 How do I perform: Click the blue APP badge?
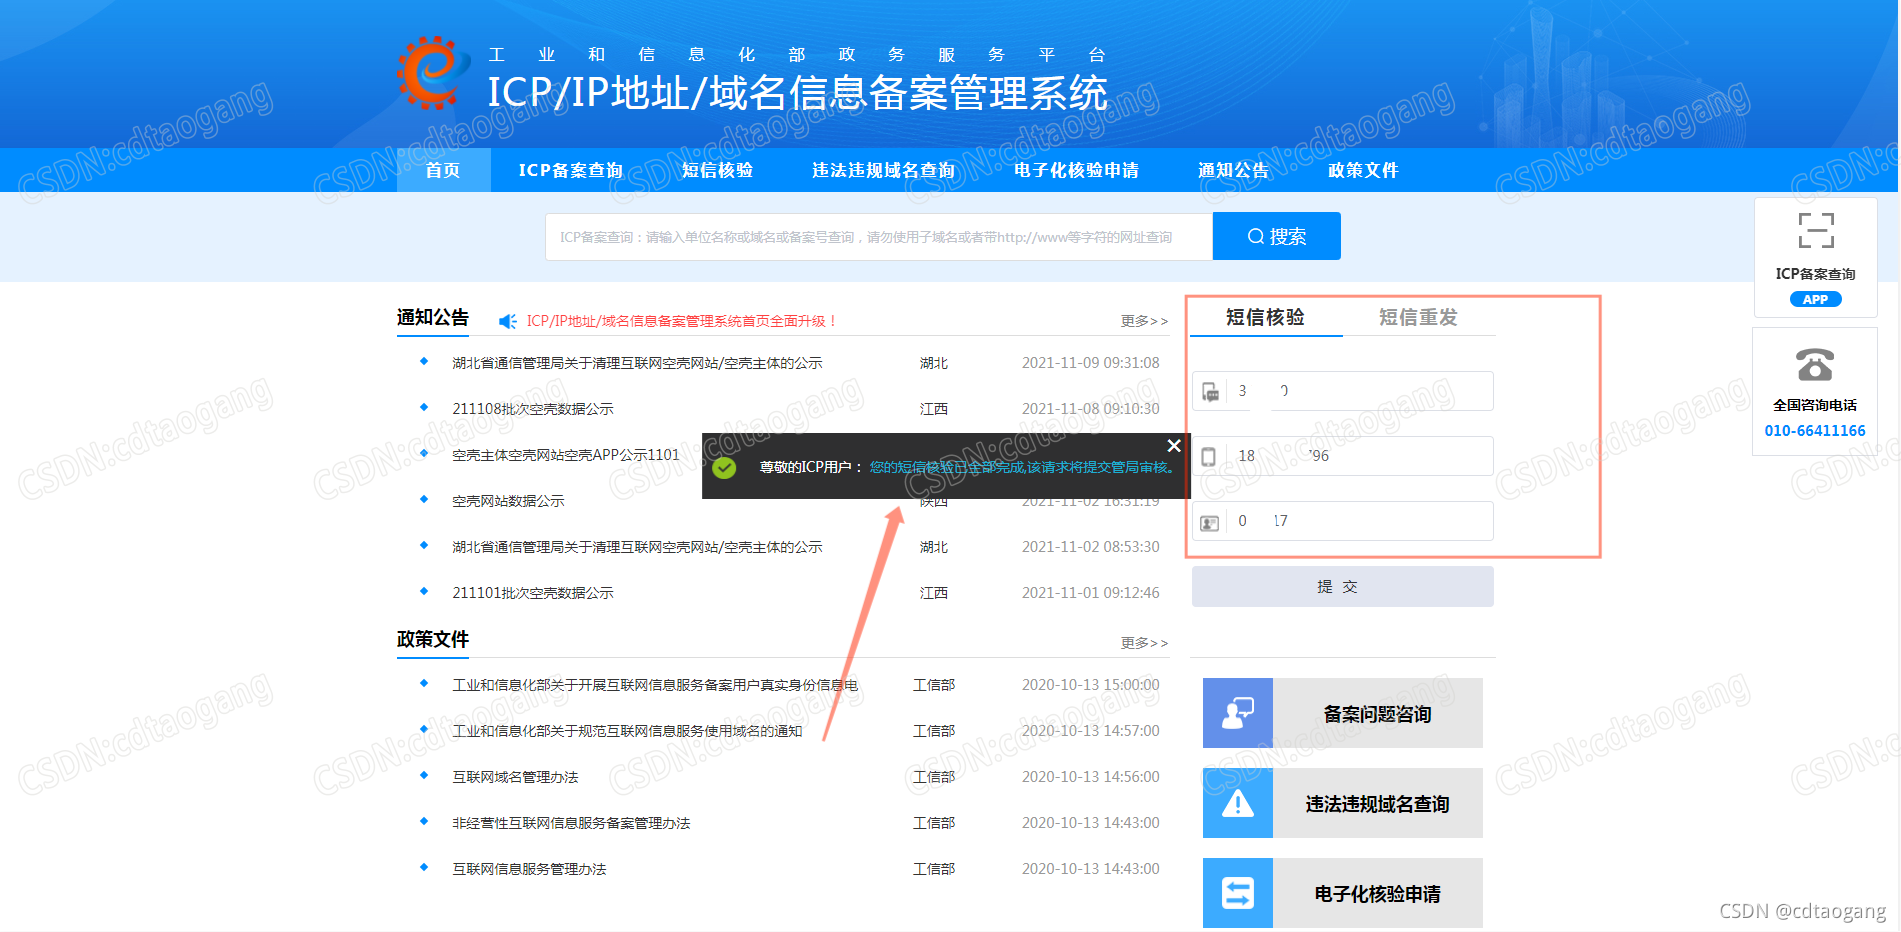[1815, 299]
